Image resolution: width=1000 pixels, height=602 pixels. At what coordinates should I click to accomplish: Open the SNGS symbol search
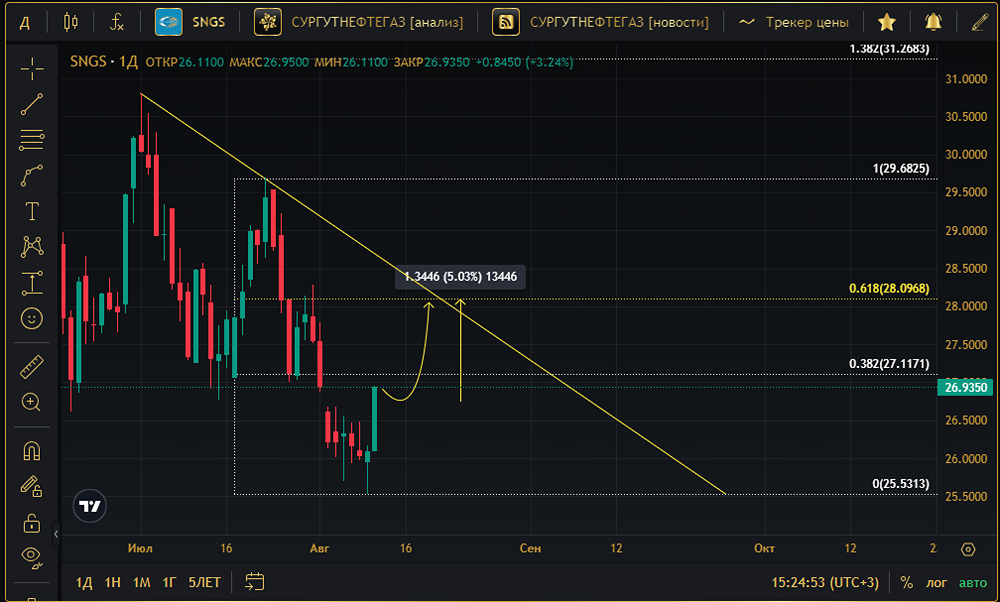[x=191, y=22]
